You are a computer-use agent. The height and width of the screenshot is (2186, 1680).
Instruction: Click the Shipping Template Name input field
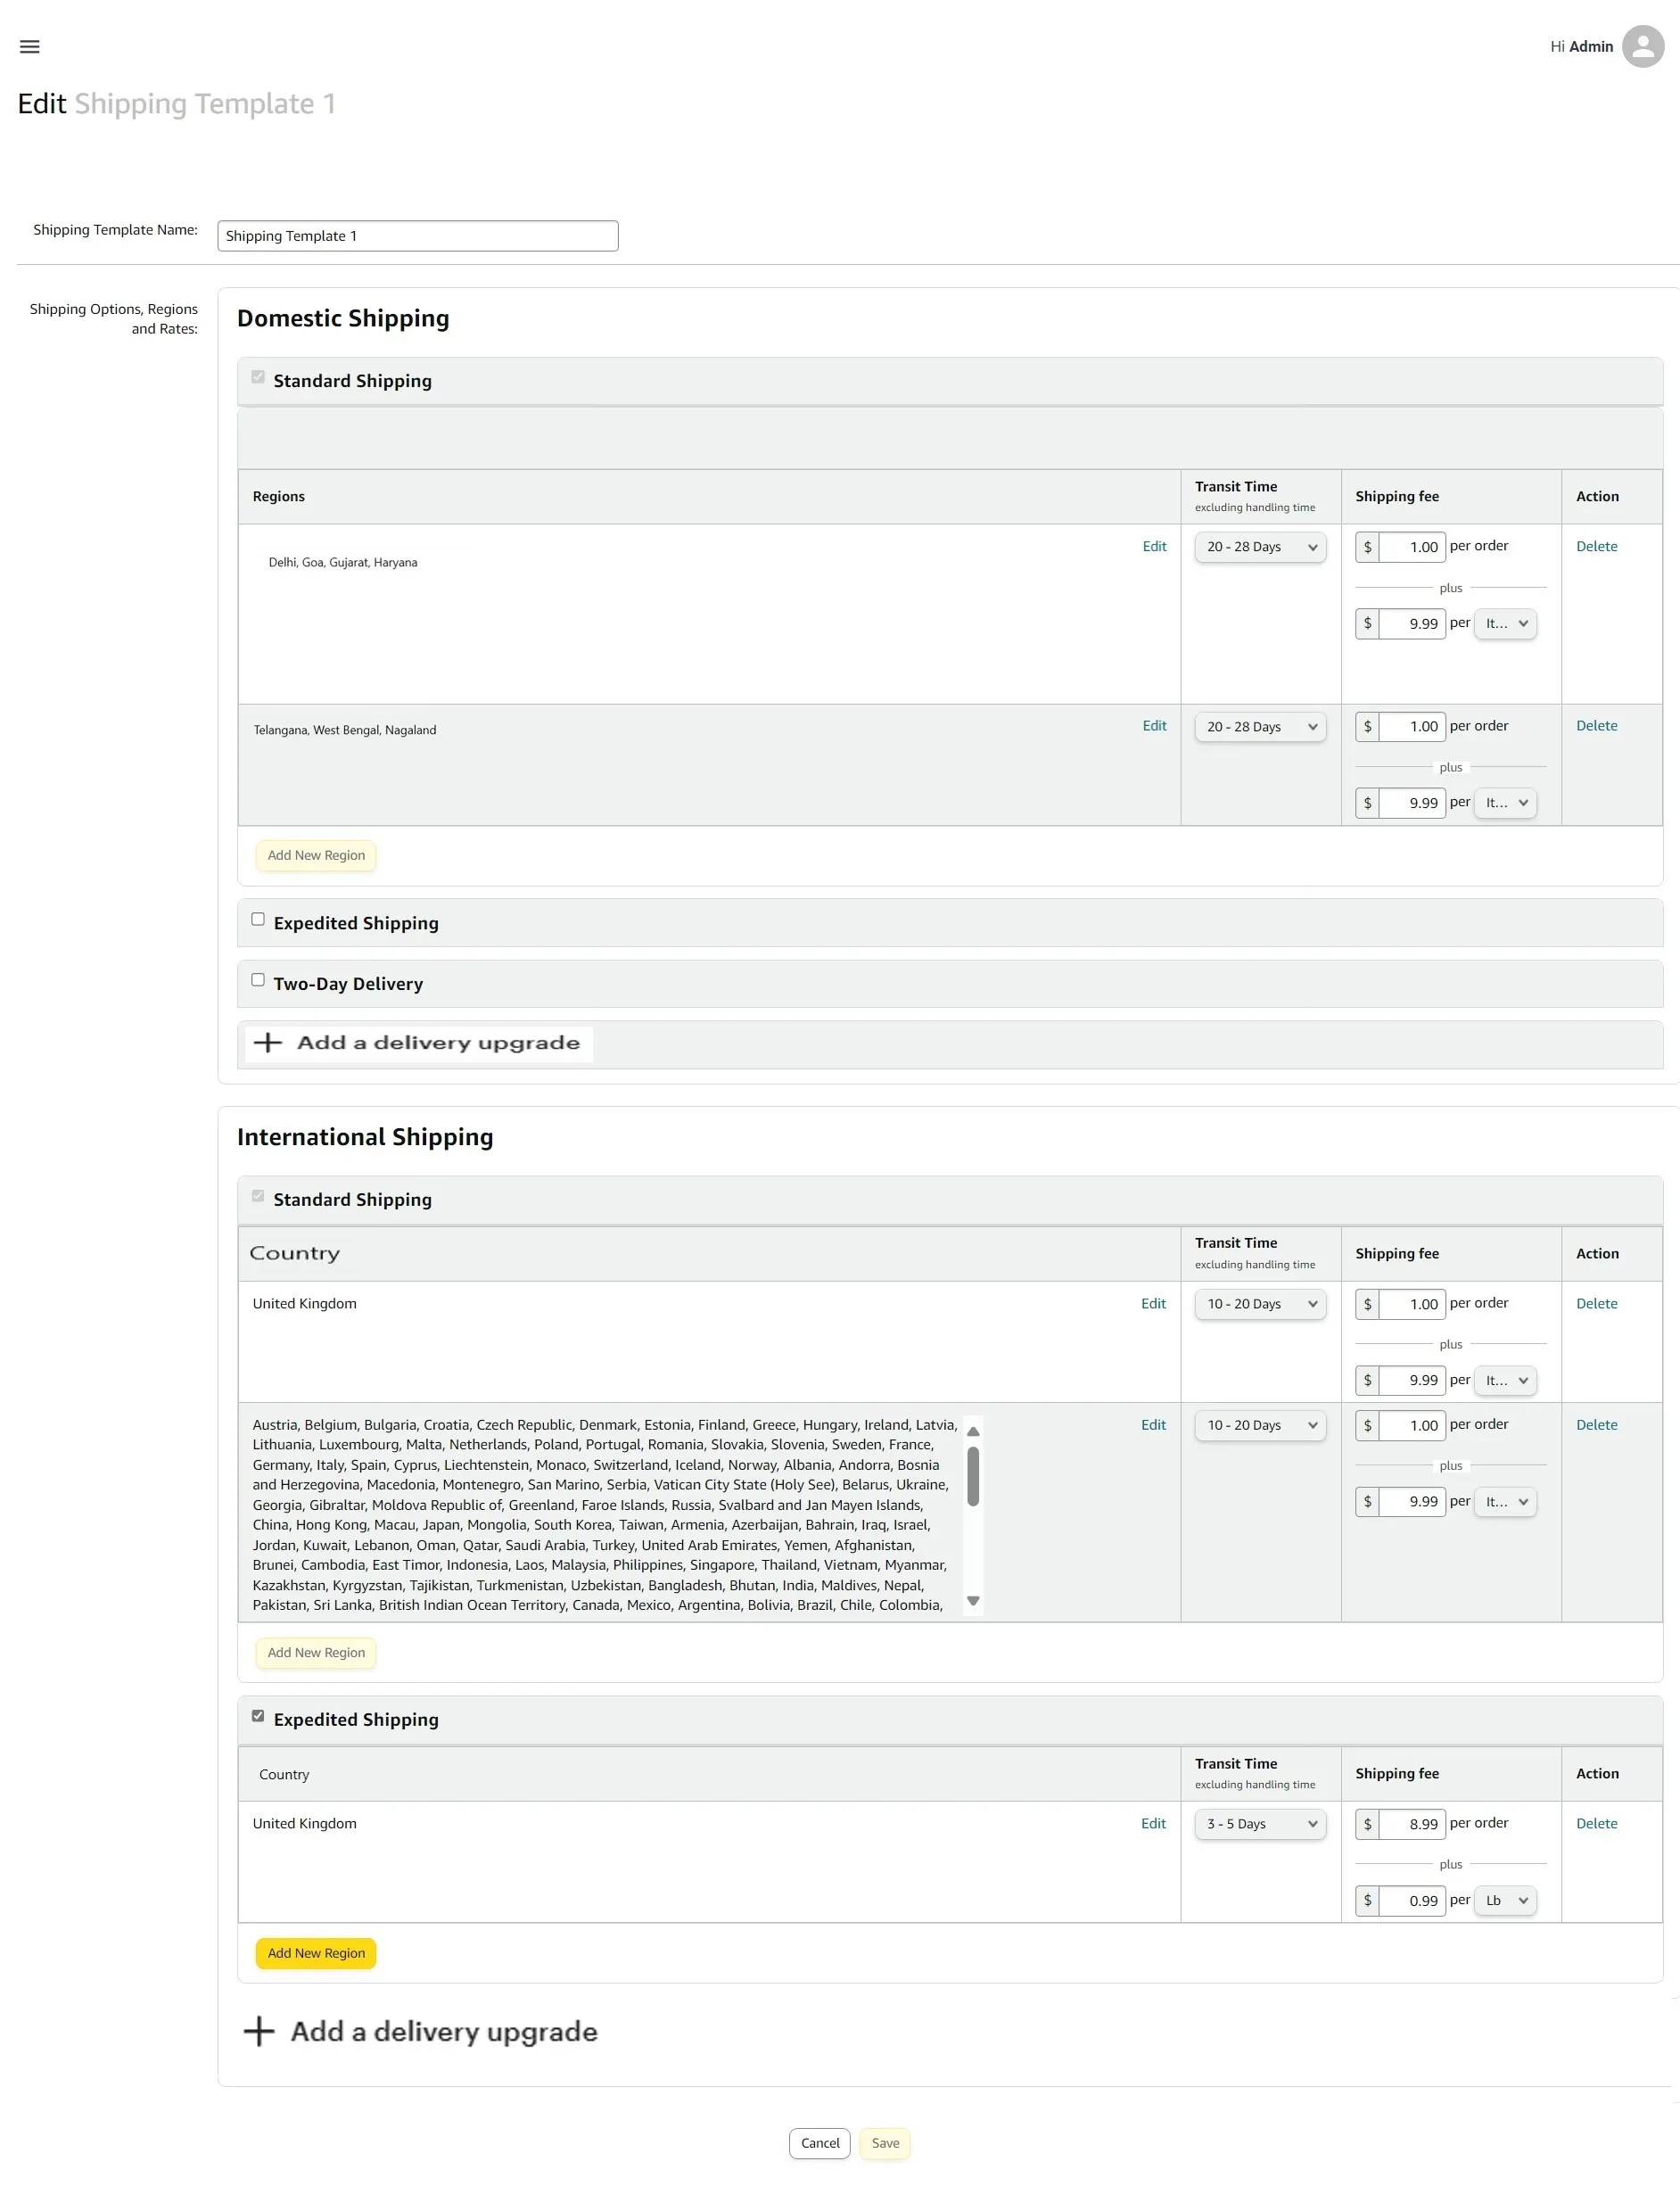(x=417, y=236)
